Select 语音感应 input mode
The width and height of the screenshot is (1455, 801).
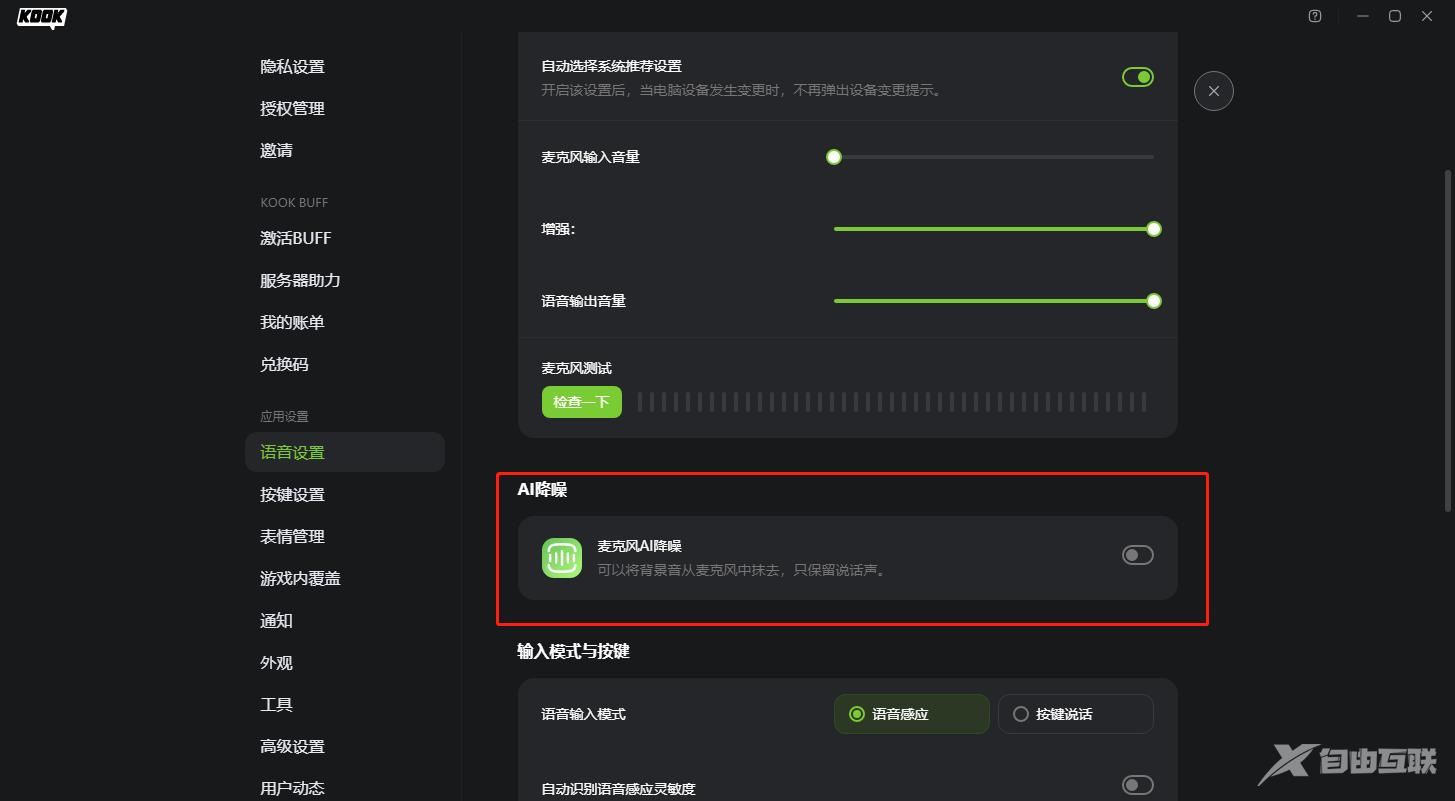tap(912, 714)
